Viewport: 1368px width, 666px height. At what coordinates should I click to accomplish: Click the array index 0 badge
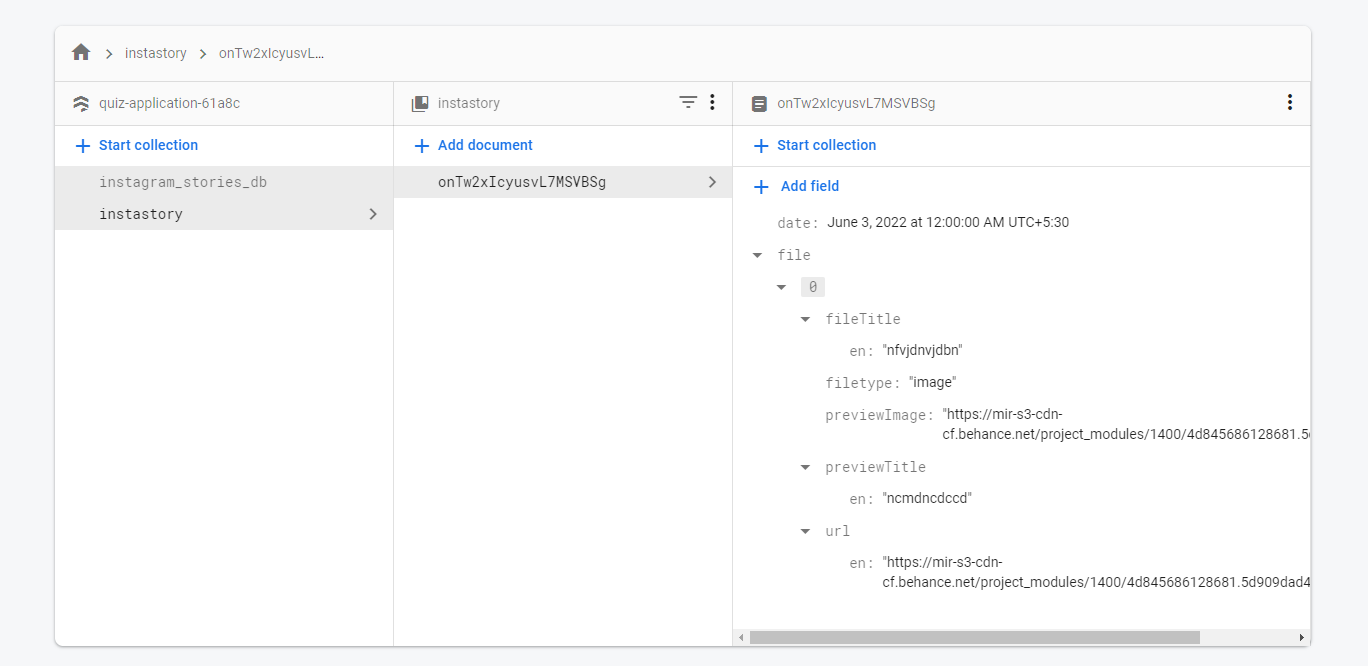[x=813, y=287]
